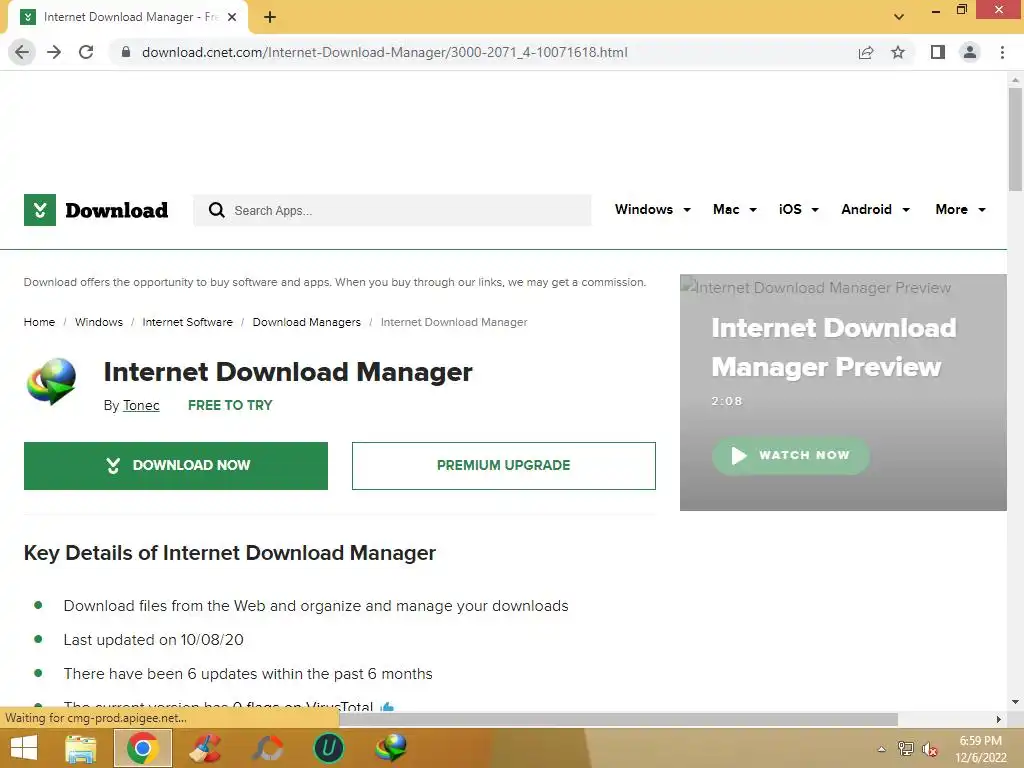Click the Search Apps input field
Viewport: 1024px width, 768px height.
point(392,210)
